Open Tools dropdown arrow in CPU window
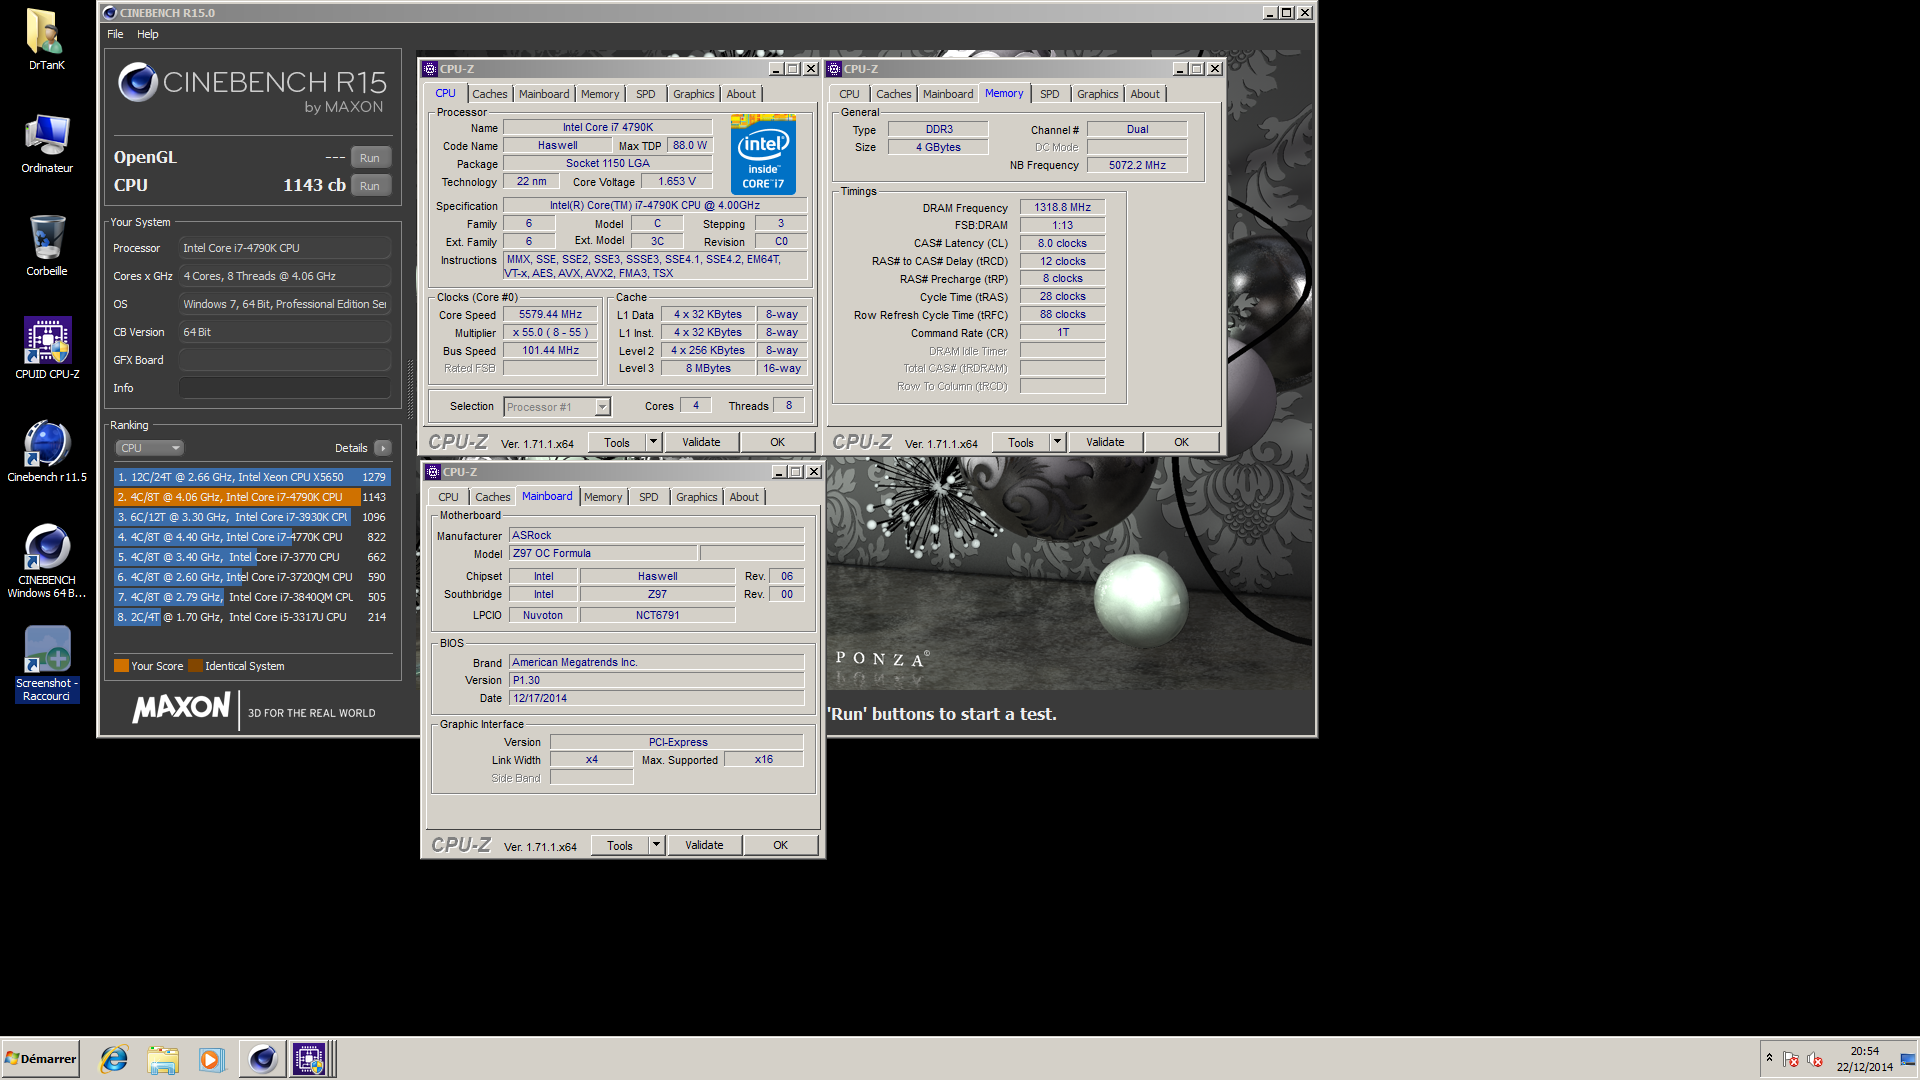1920x1080 pixels. [x=653, y=442]
